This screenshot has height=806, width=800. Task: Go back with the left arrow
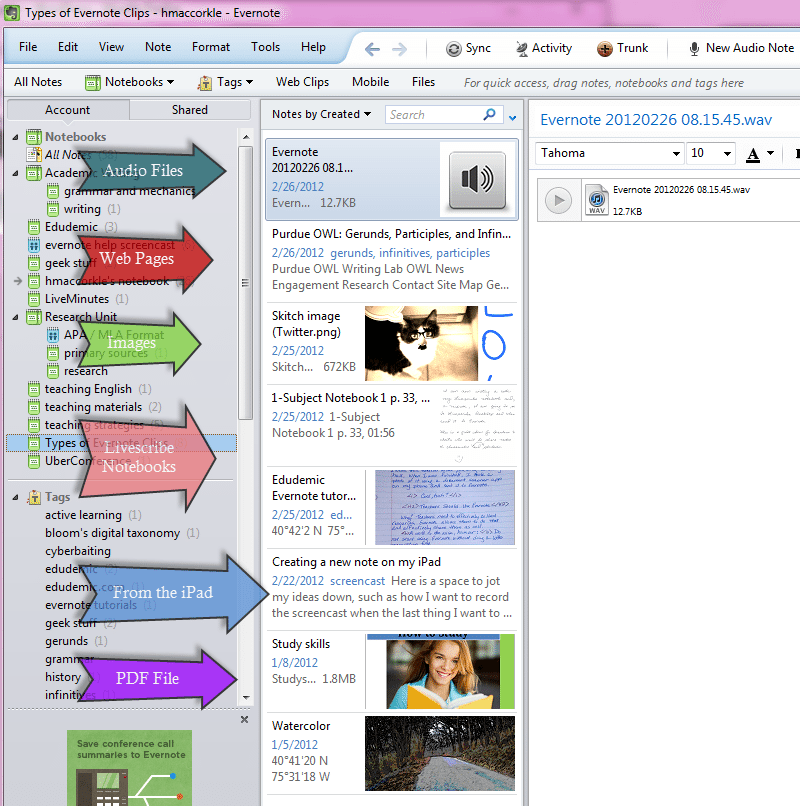click(x=372, y=49)
